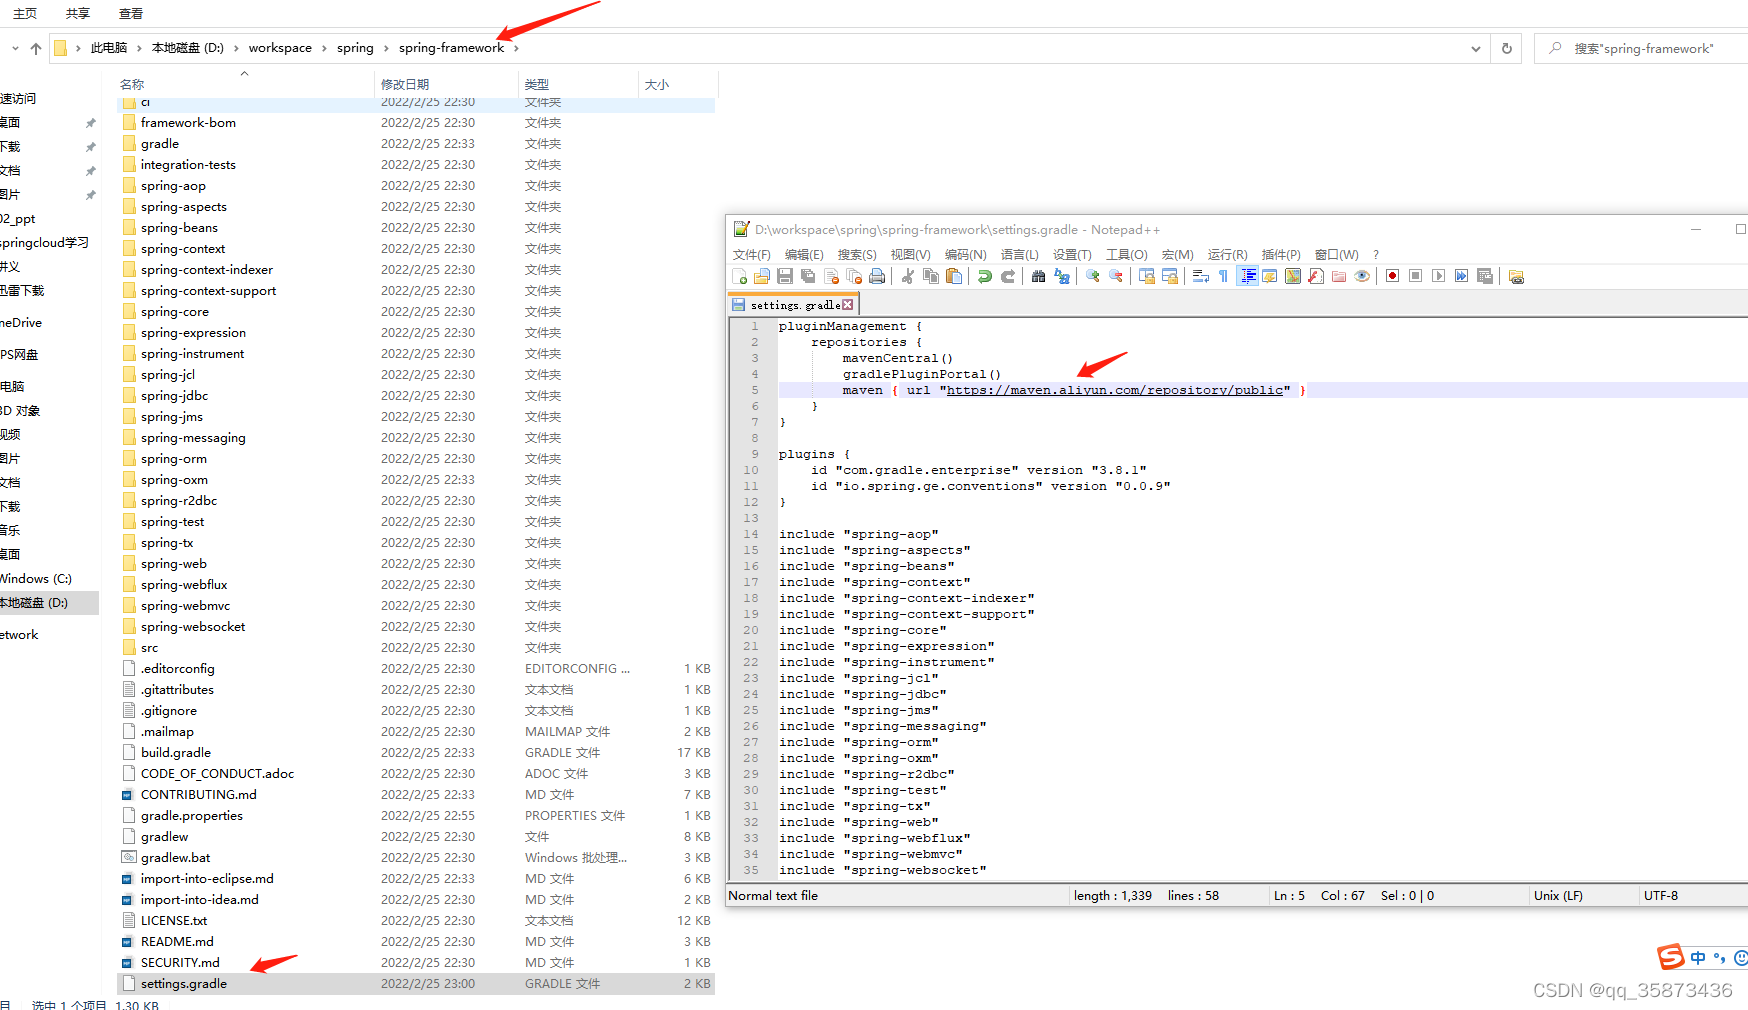Toggle Show All Characters pilcrow icon
Screen dimensions: 1748x1010
click(1224, 277)
